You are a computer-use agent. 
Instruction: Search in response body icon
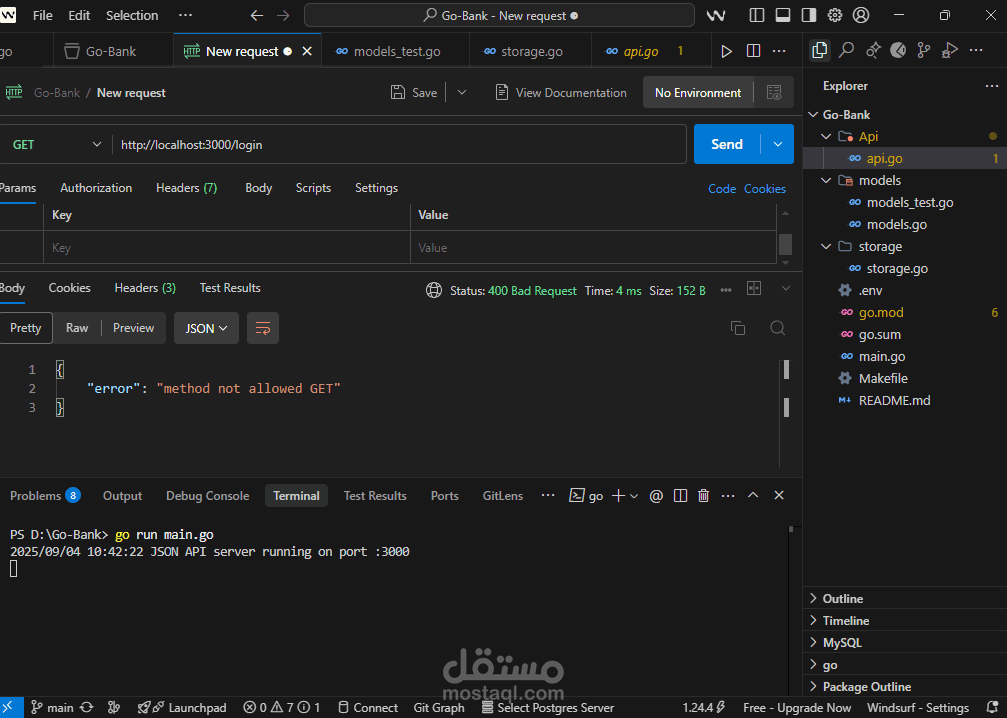tap(778, 328)
